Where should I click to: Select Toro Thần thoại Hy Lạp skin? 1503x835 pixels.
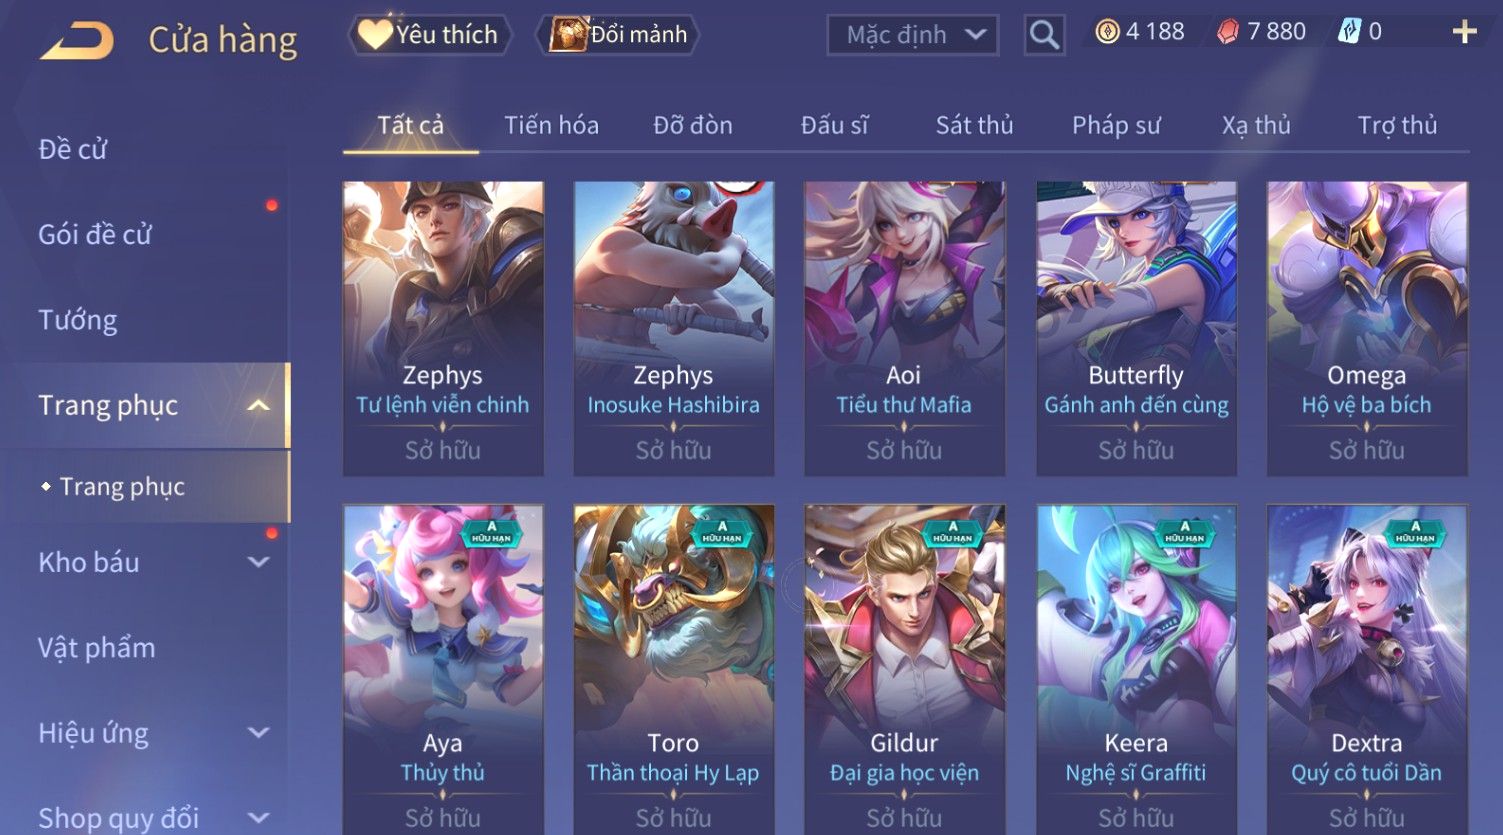pos(673,668)
